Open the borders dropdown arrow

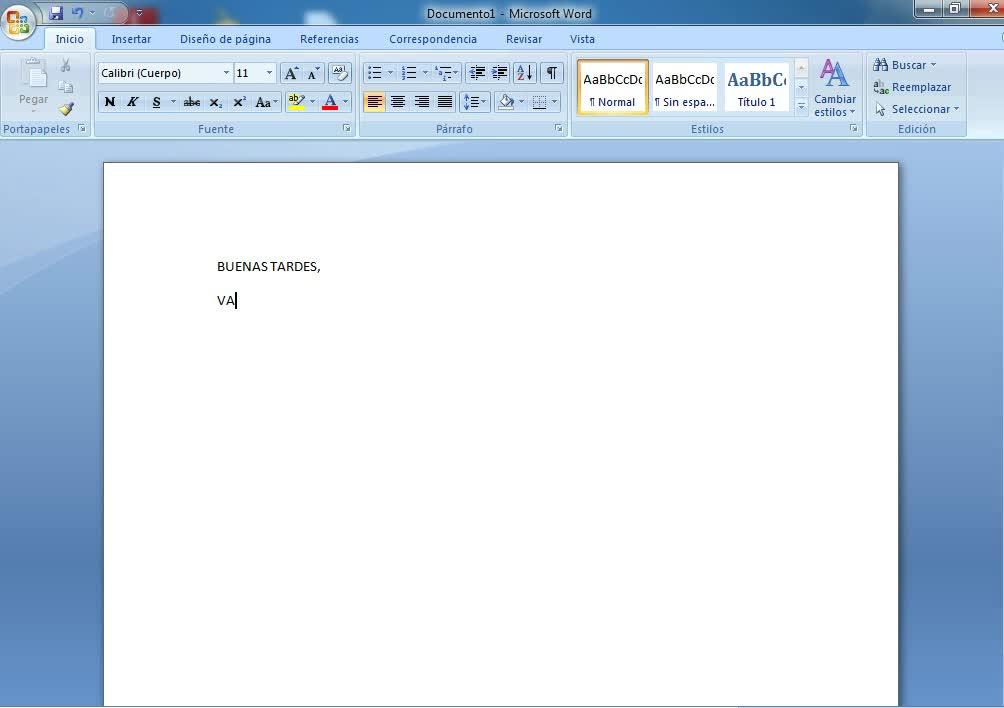click(x=555, y=102)
